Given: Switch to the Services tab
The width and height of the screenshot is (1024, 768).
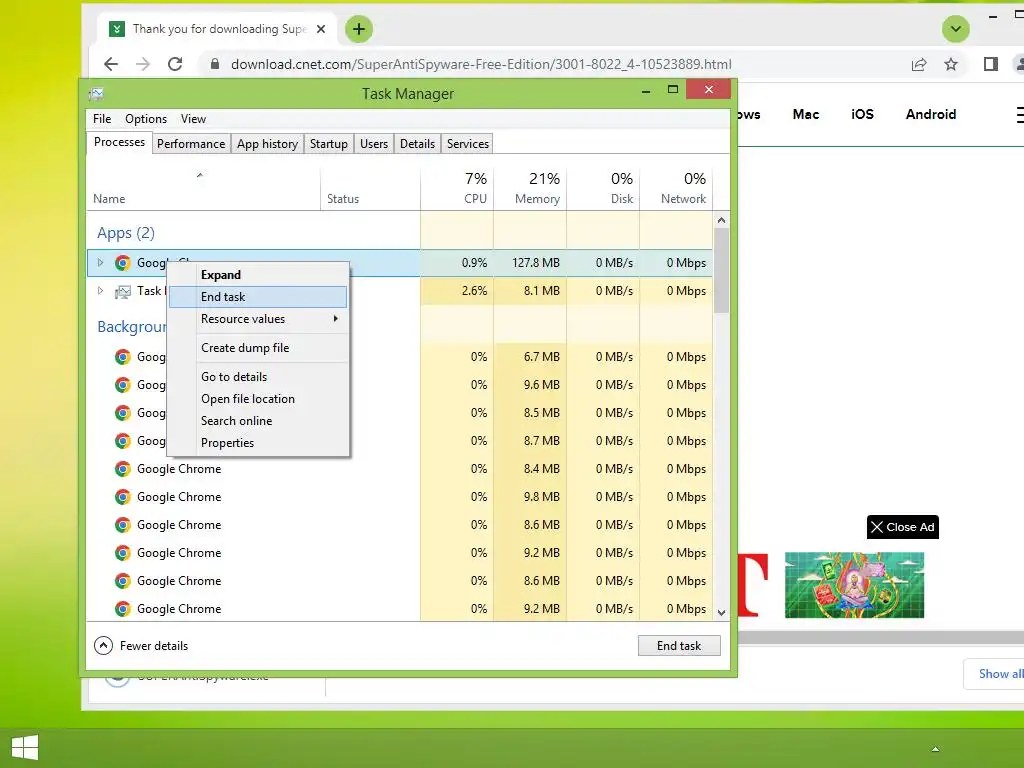Looking at the screenshot, I should coord(468,144).
